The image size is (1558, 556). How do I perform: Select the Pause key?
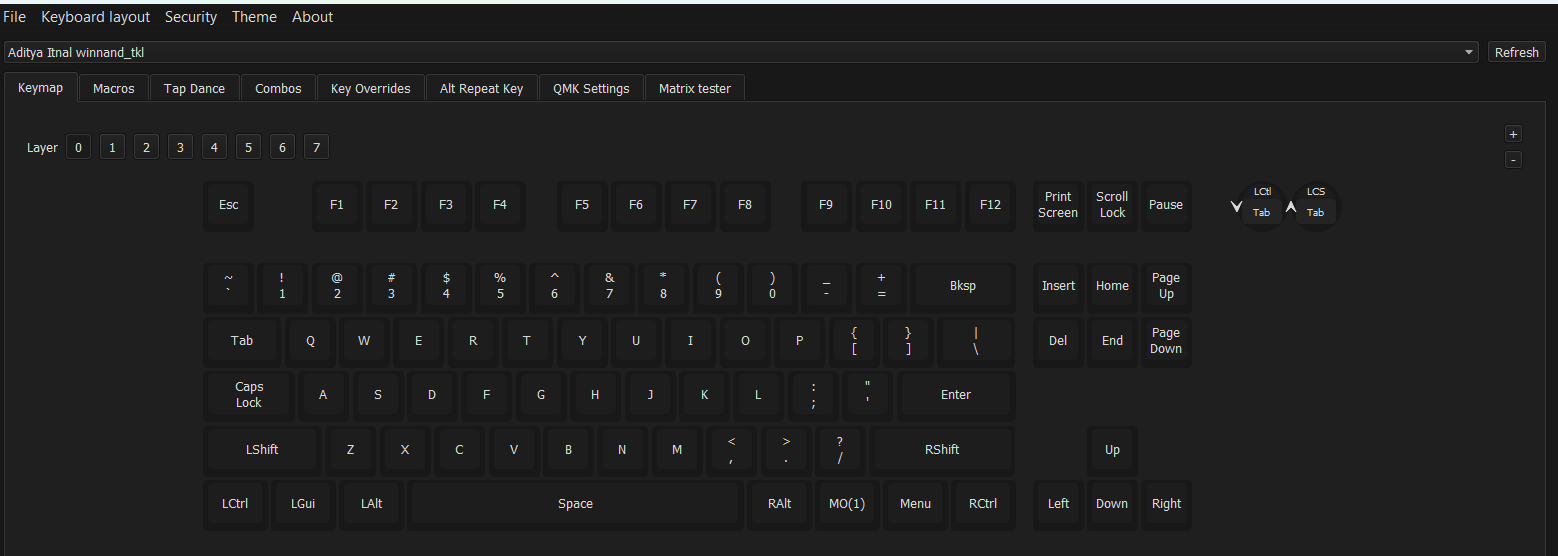point(1166,205)
